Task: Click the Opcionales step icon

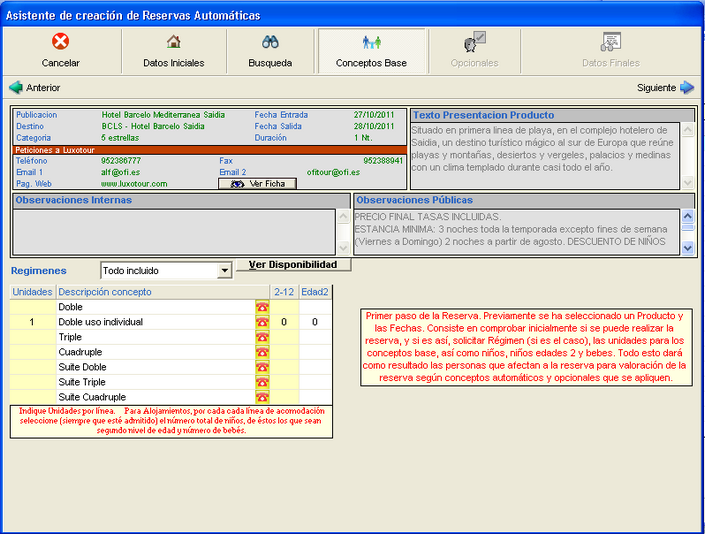Action: 475,41
